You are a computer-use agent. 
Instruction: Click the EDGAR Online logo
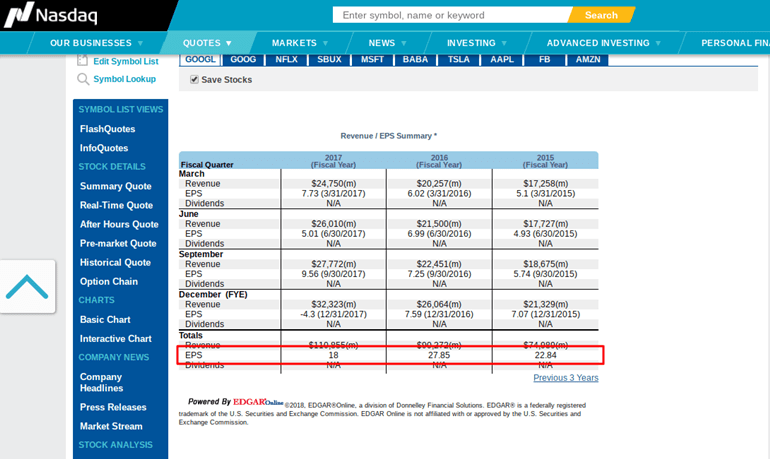click(x=258, y=402)
